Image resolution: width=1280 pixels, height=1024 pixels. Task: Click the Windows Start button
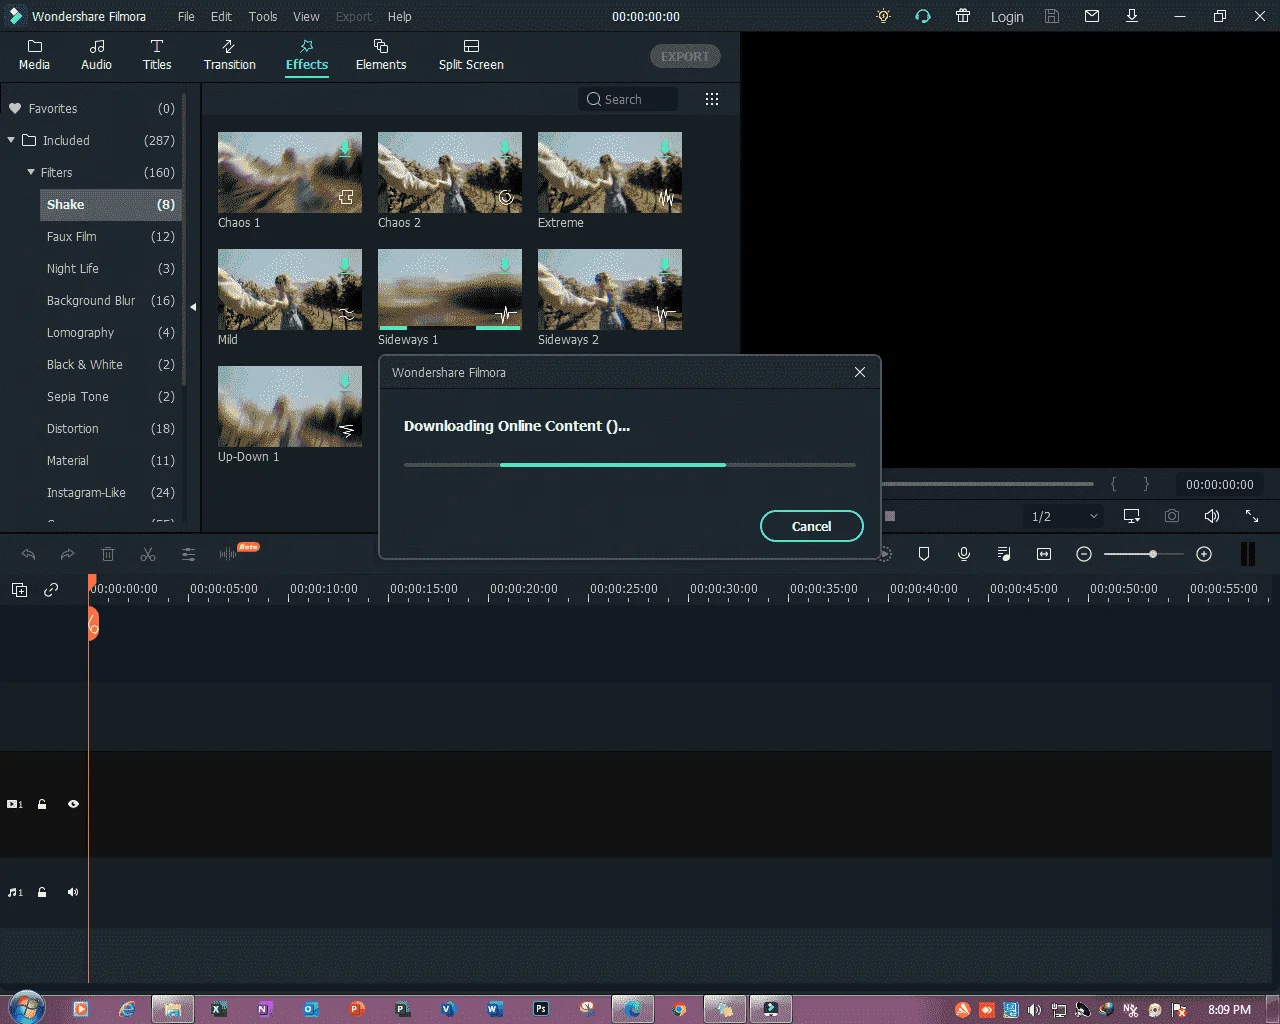(27, 1006)
